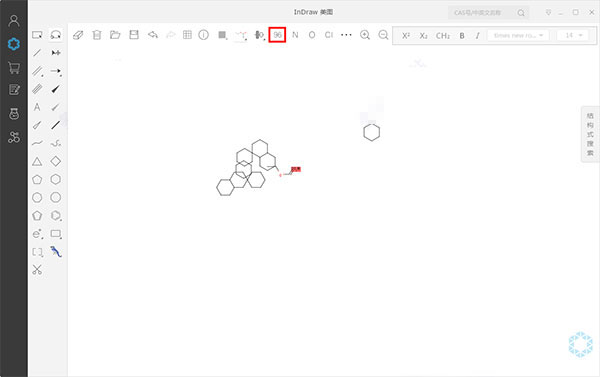Open the 结构式搜索 side tab

pos(590,134)
